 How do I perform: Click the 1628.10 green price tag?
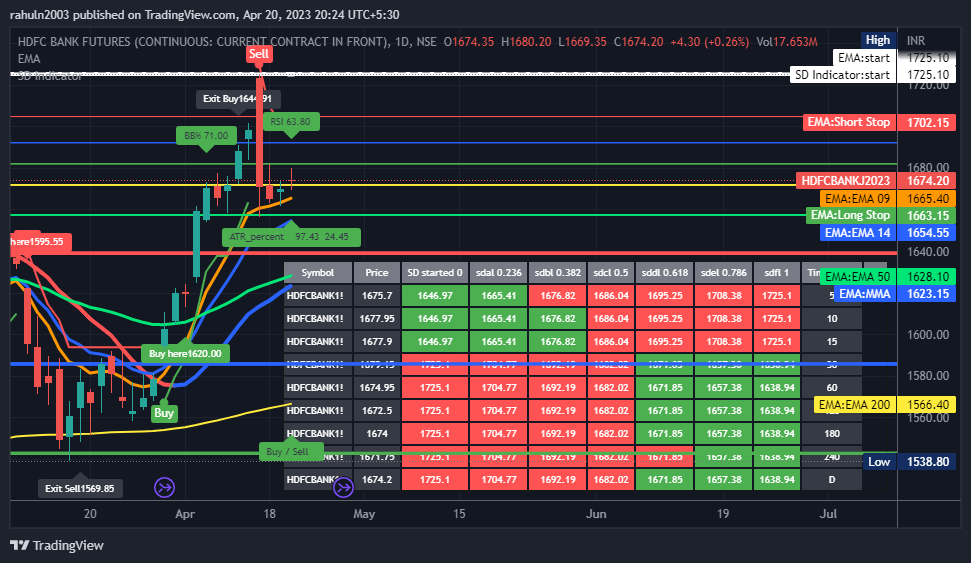(927, 276)
